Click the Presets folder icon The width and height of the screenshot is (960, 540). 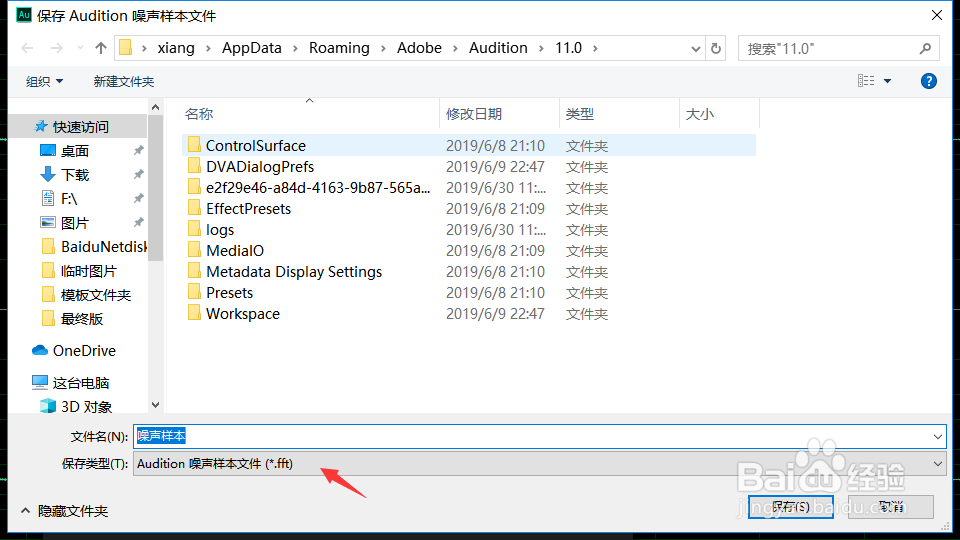coord(194,292)
